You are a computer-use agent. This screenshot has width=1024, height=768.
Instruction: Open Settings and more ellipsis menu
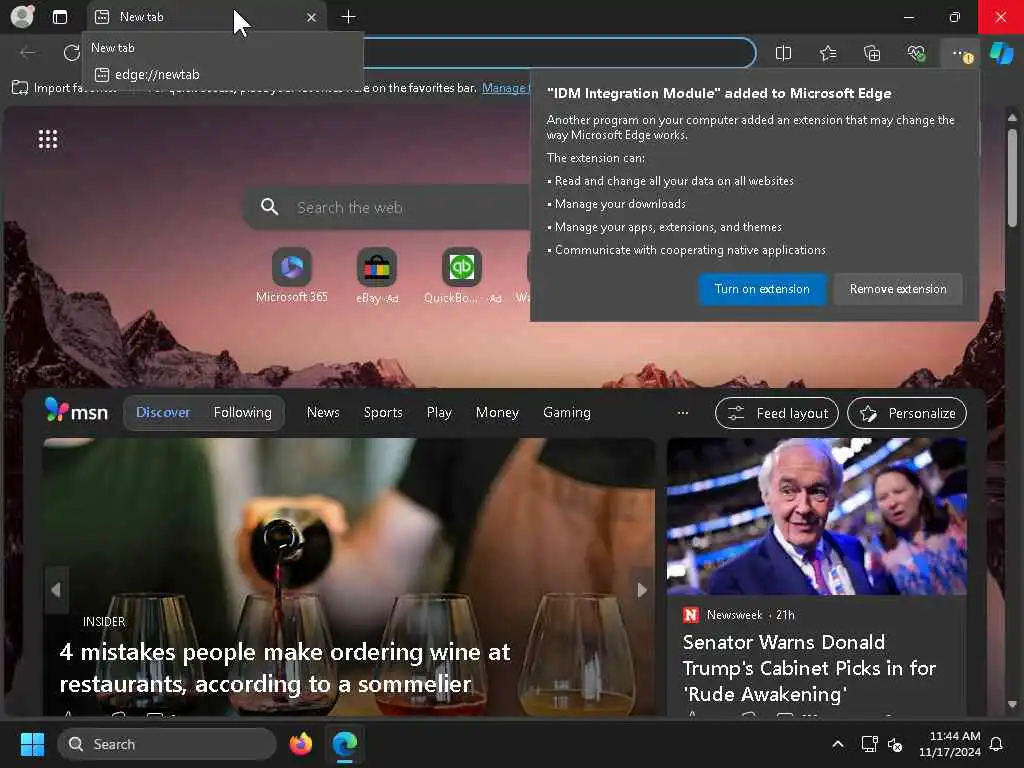(961, 54)
